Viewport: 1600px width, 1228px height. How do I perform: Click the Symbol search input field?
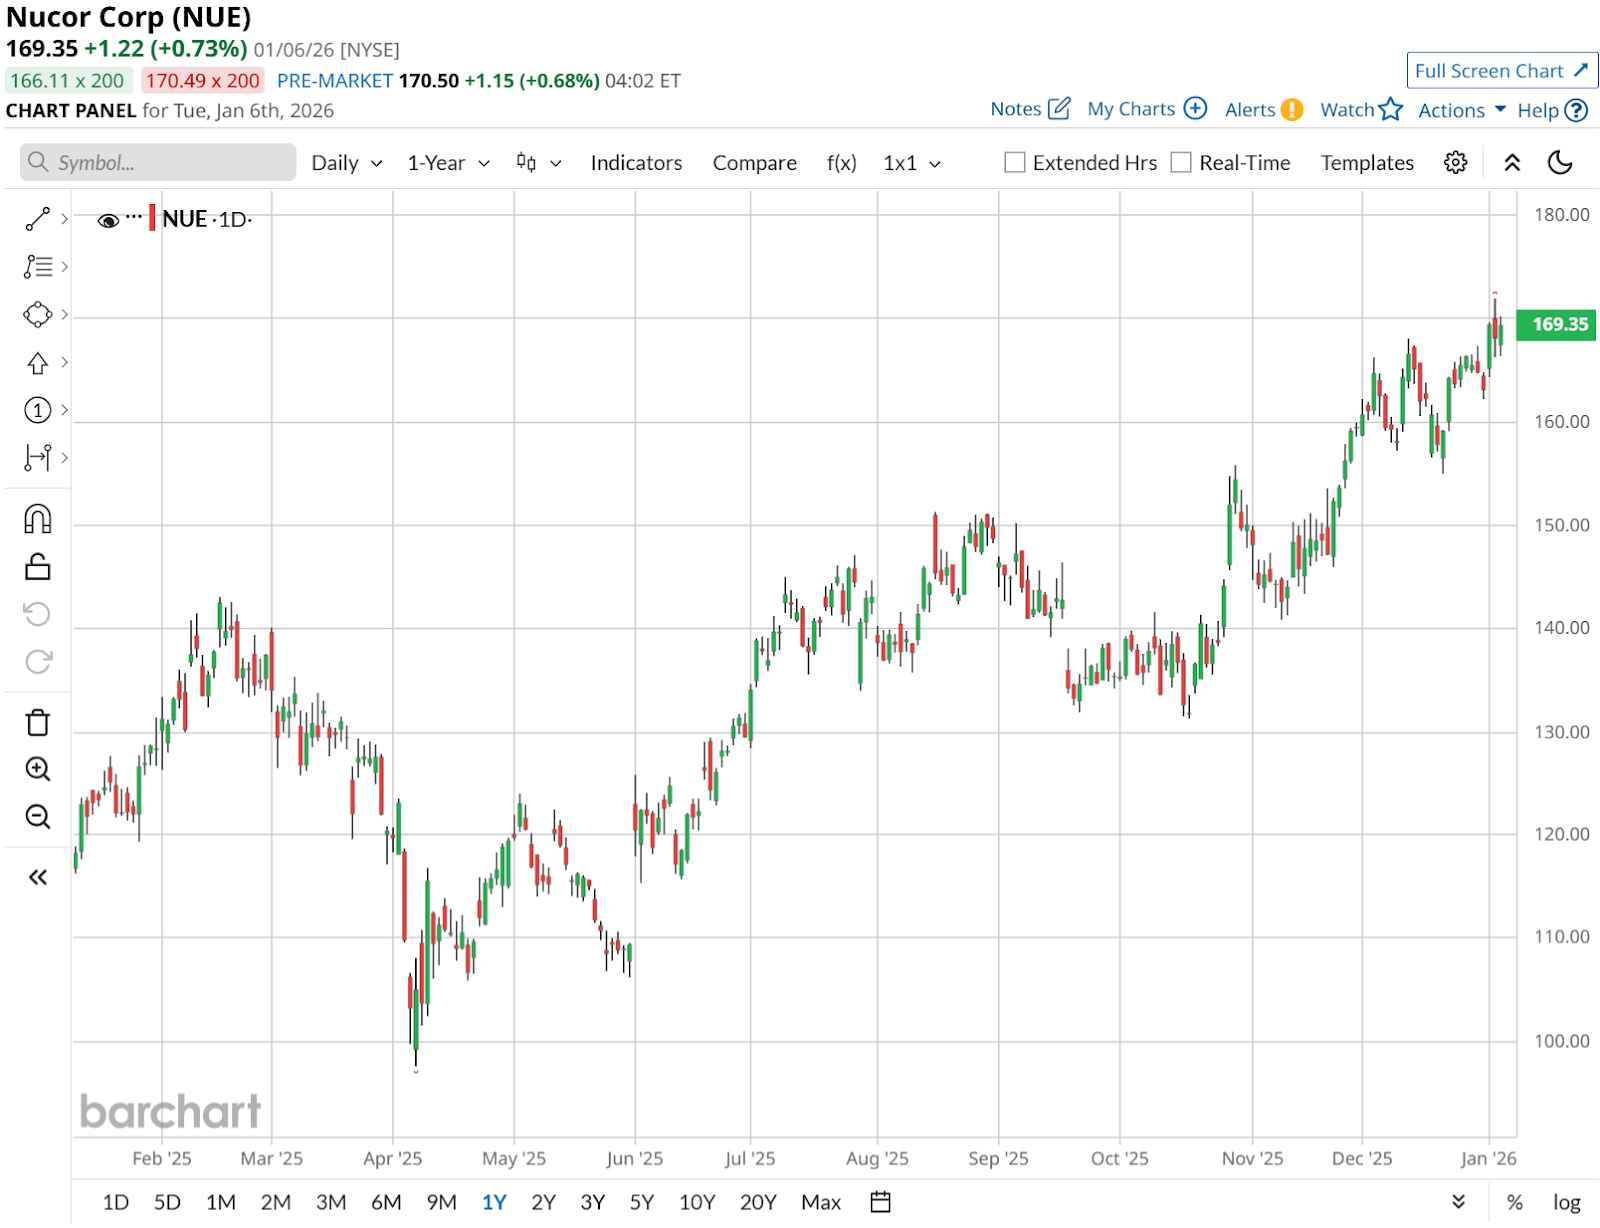point(158,163)
